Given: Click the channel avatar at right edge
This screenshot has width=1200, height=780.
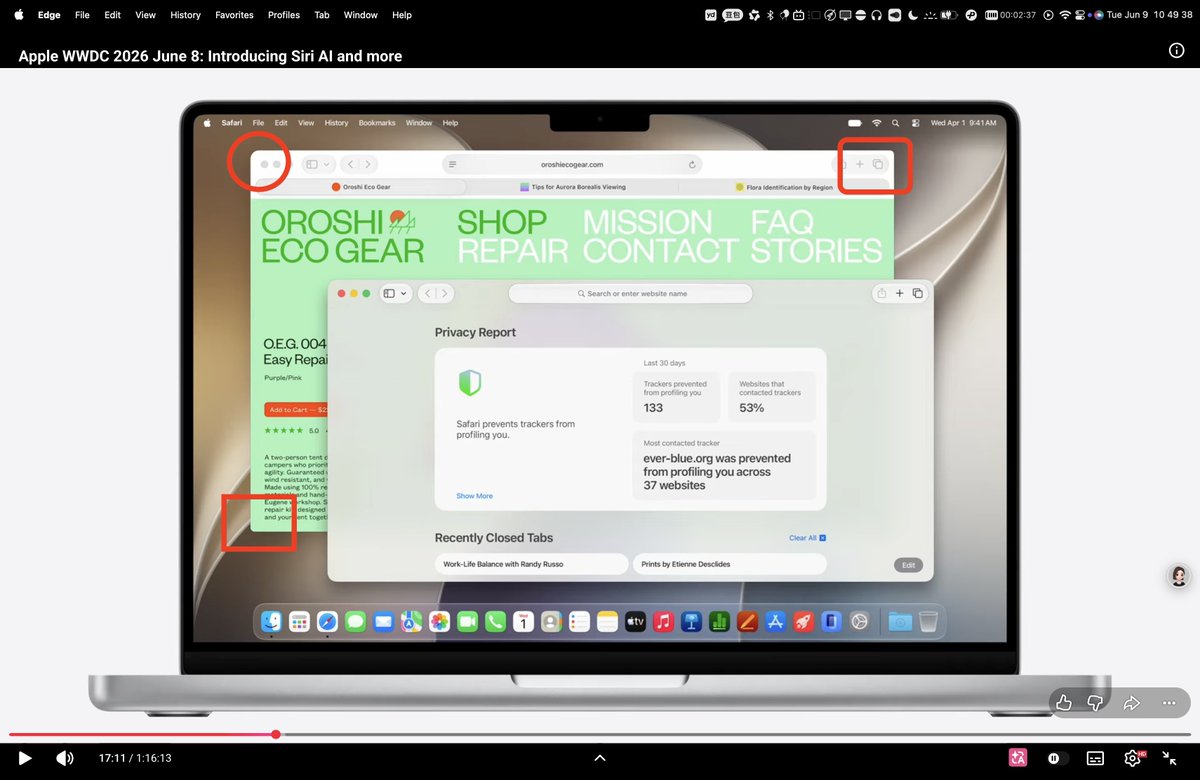Looking at the screenshot, I should [x=1179, y=576].
